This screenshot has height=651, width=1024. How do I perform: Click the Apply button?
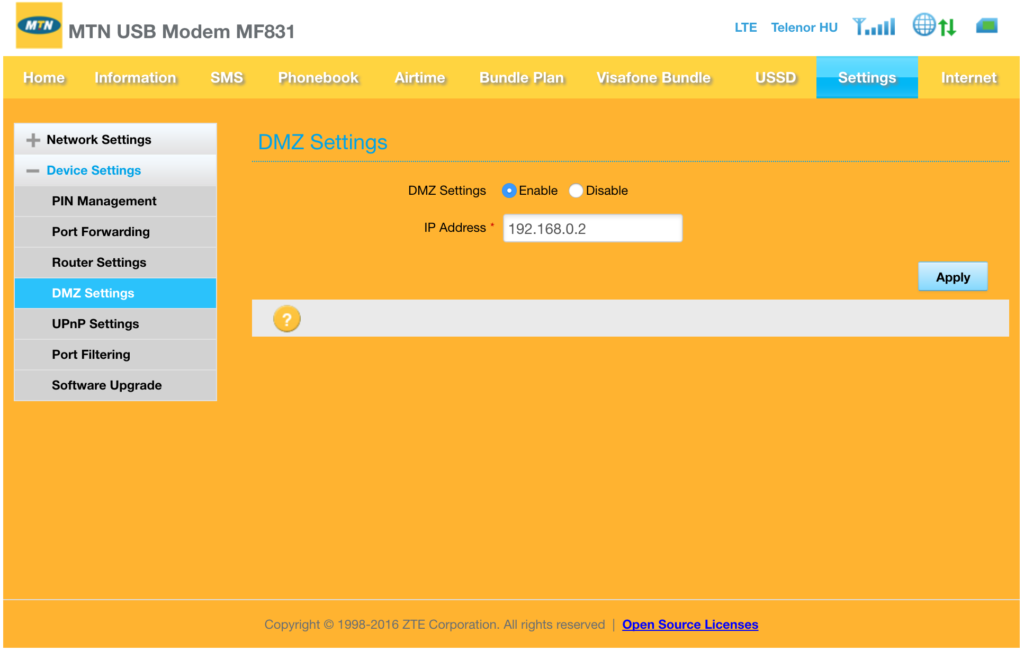click(x=952, y=276)
